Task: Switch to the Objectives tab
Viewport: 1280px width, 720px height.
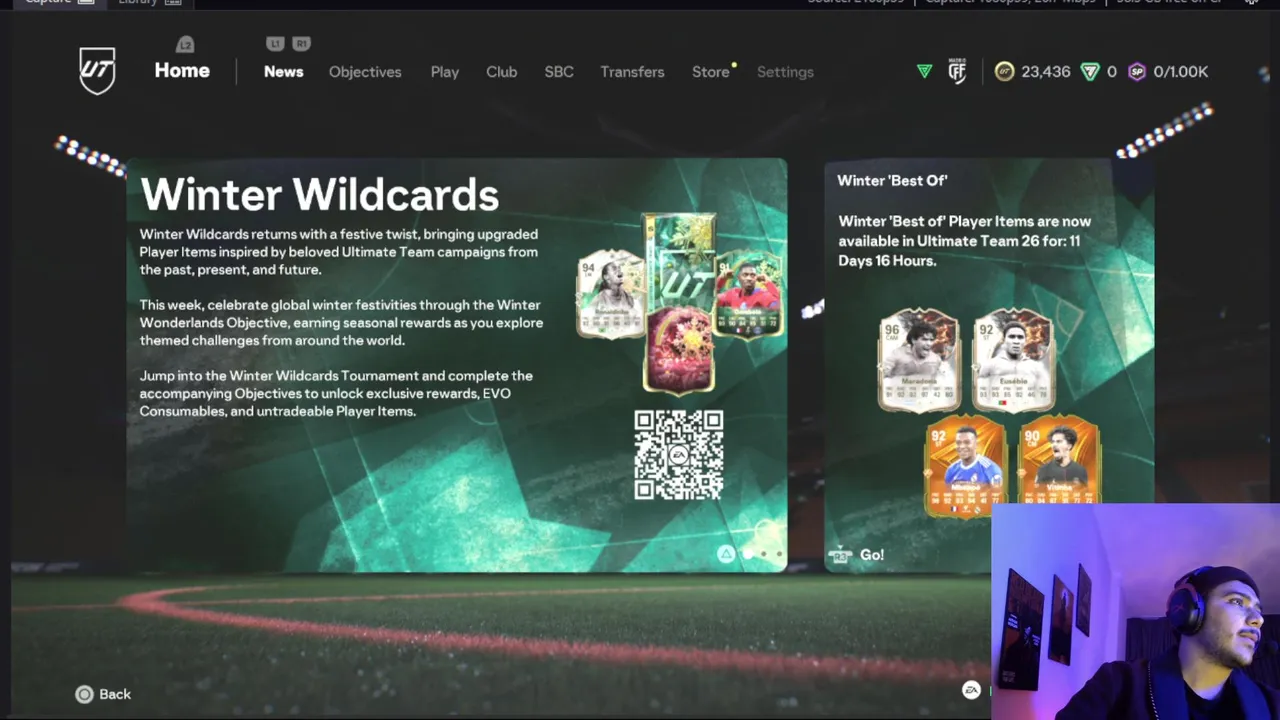Action: [365, 72]
